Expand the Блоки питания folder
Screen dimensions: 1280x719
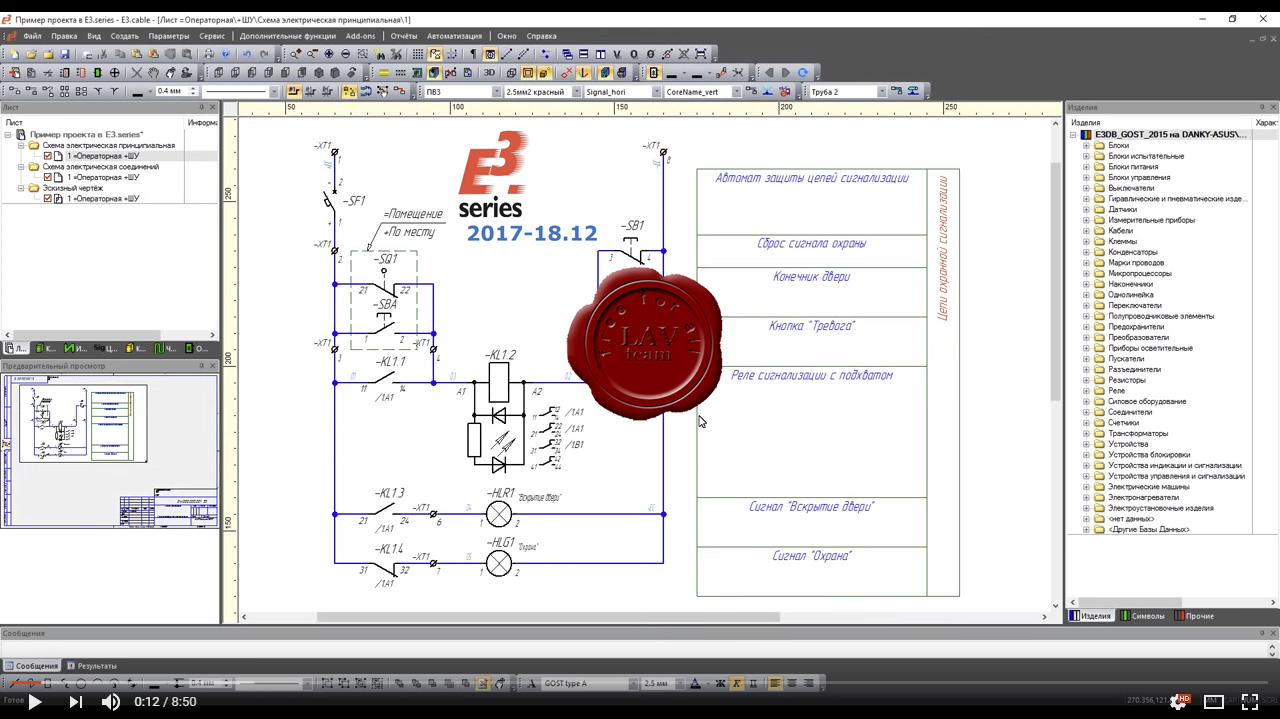click(x=1086, y=166)
